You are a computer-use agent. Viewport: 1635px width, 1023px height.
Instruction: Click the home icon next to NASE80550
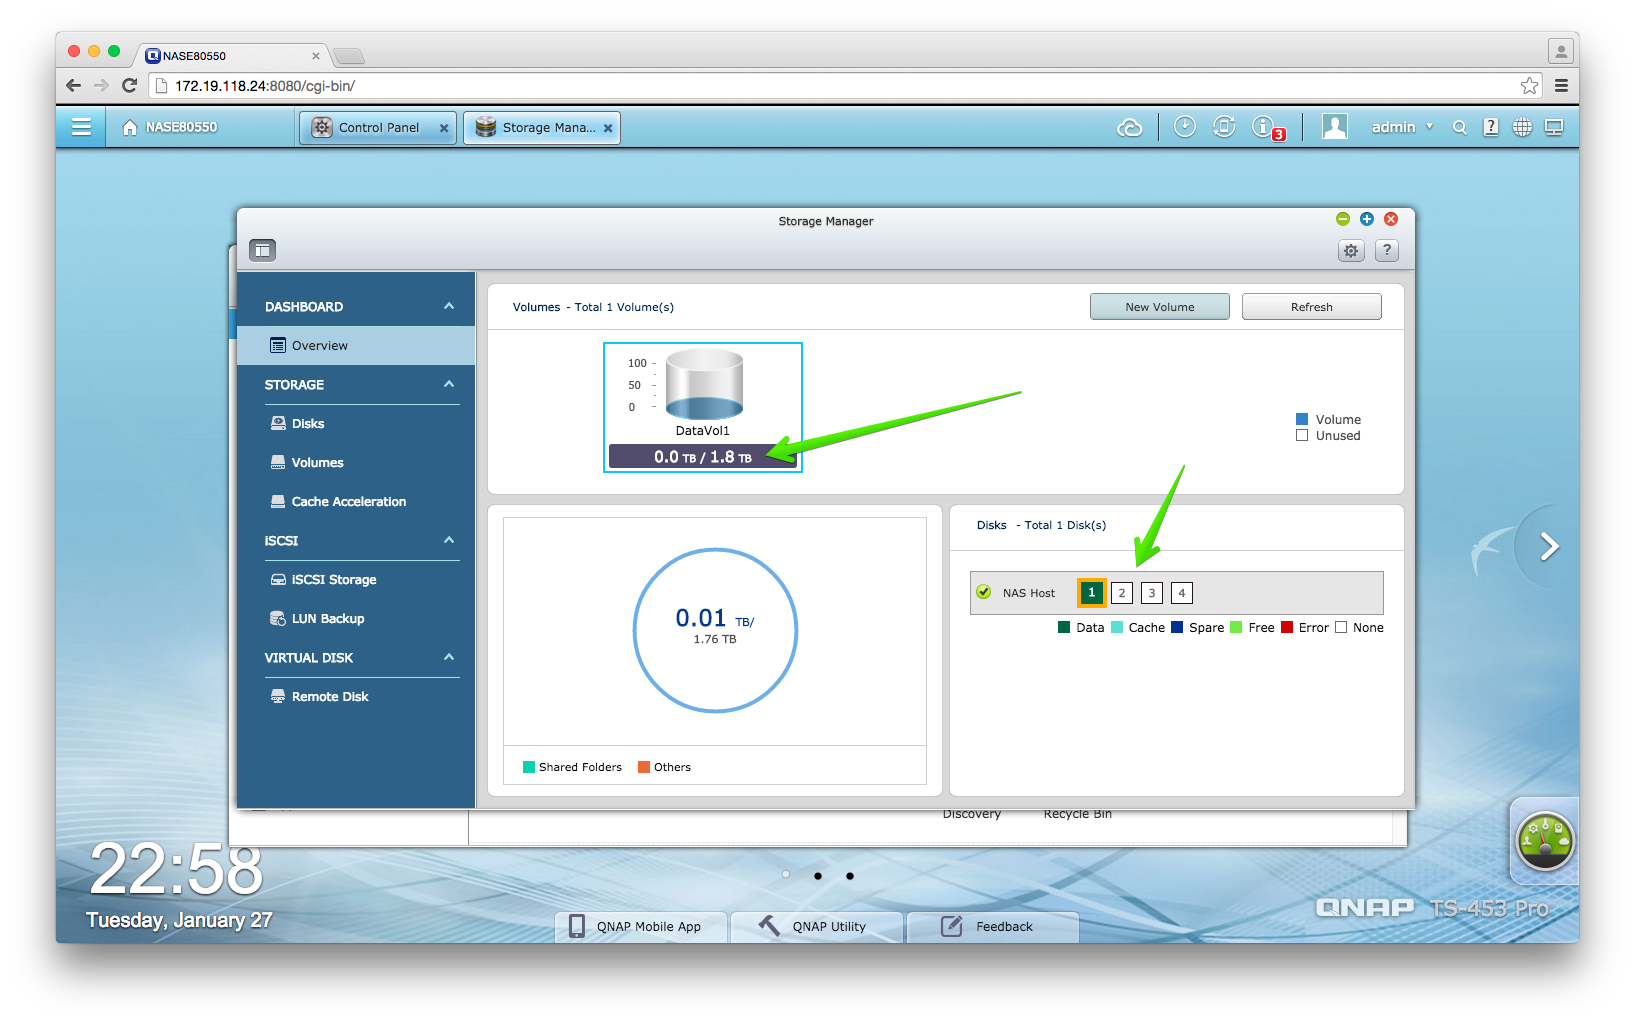130,127
